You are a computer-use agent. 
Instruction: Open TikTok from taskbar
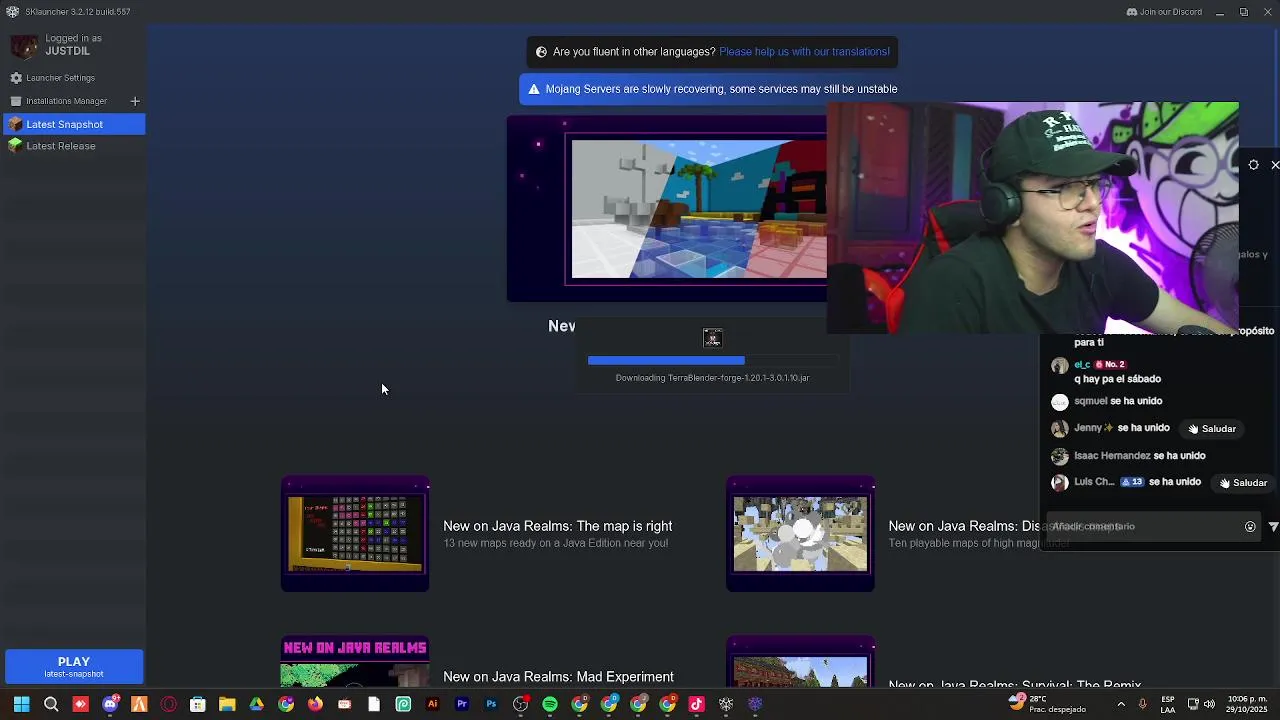(x=696, y=704)
